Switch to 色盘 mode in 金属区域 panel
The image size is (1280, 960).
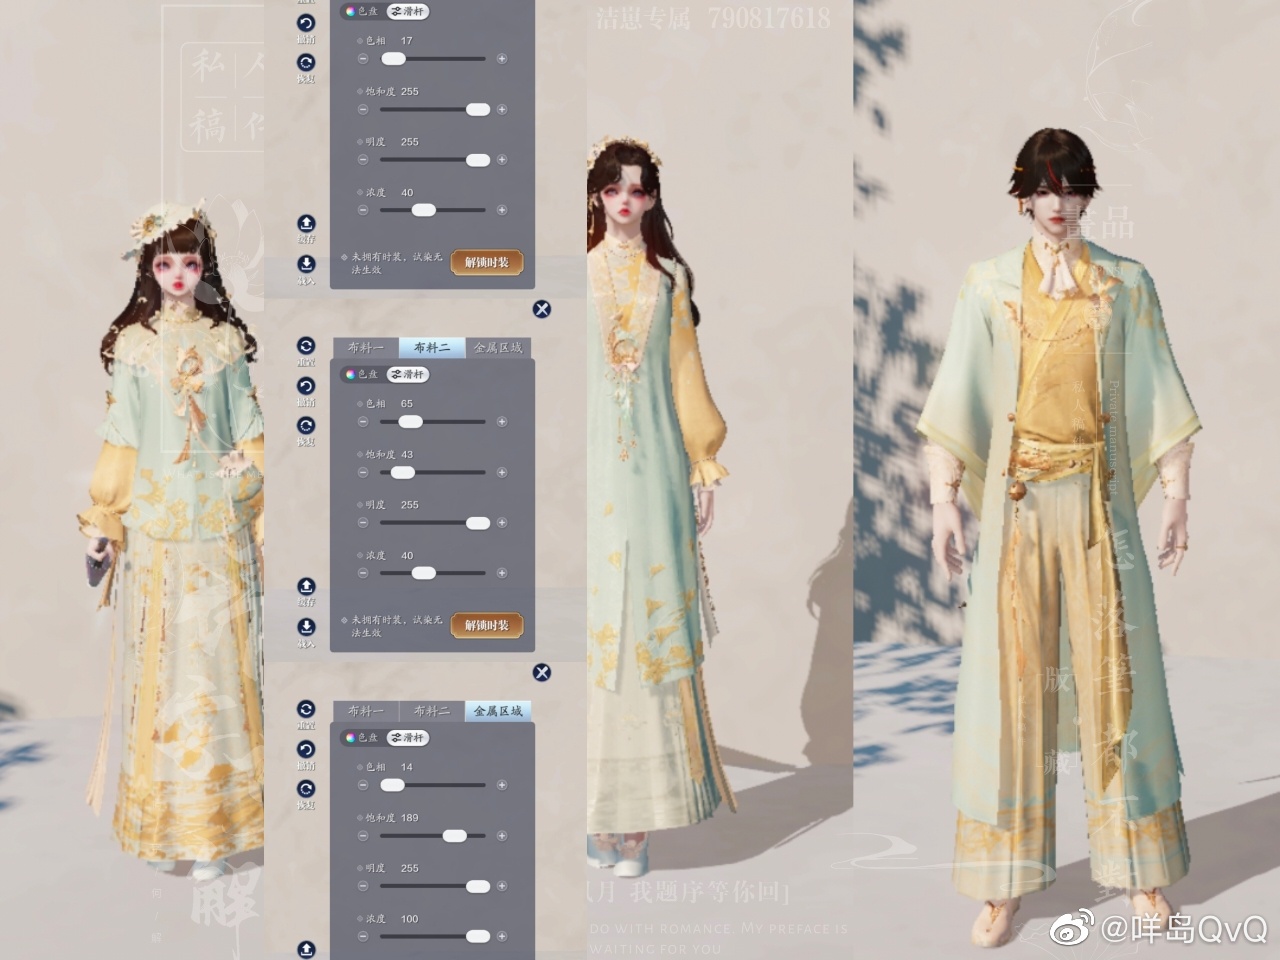pos(362,737)
